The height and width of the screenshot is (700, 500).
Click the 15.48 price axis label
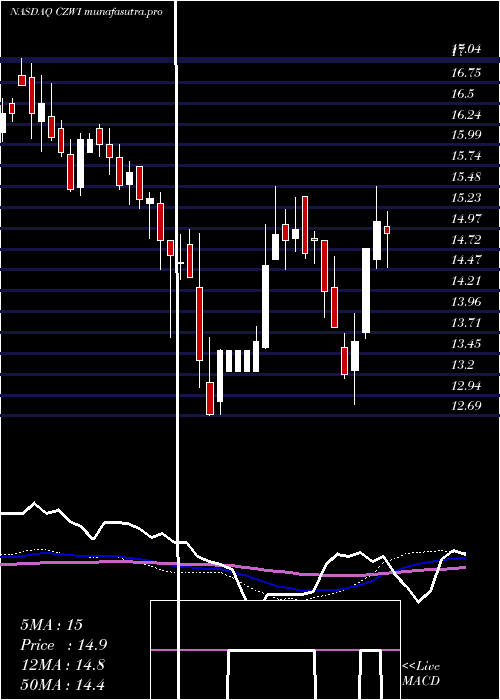tap(466, 177)
